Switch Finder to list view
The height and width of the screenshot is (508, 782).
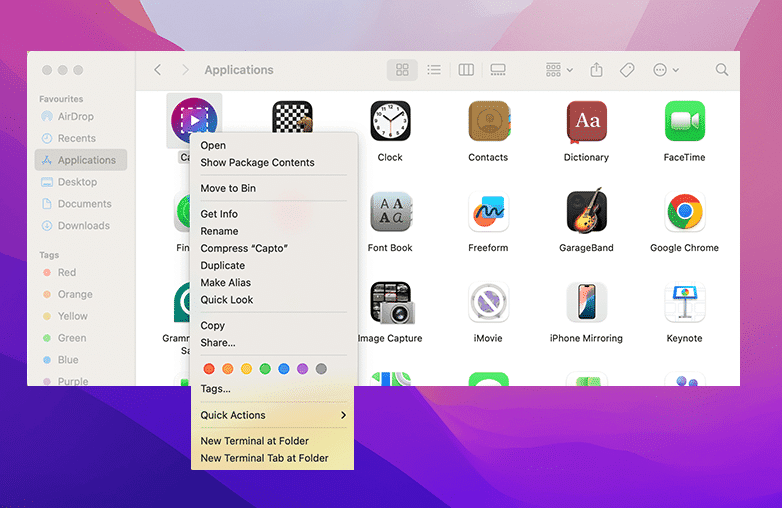click(x=434, y=70)
